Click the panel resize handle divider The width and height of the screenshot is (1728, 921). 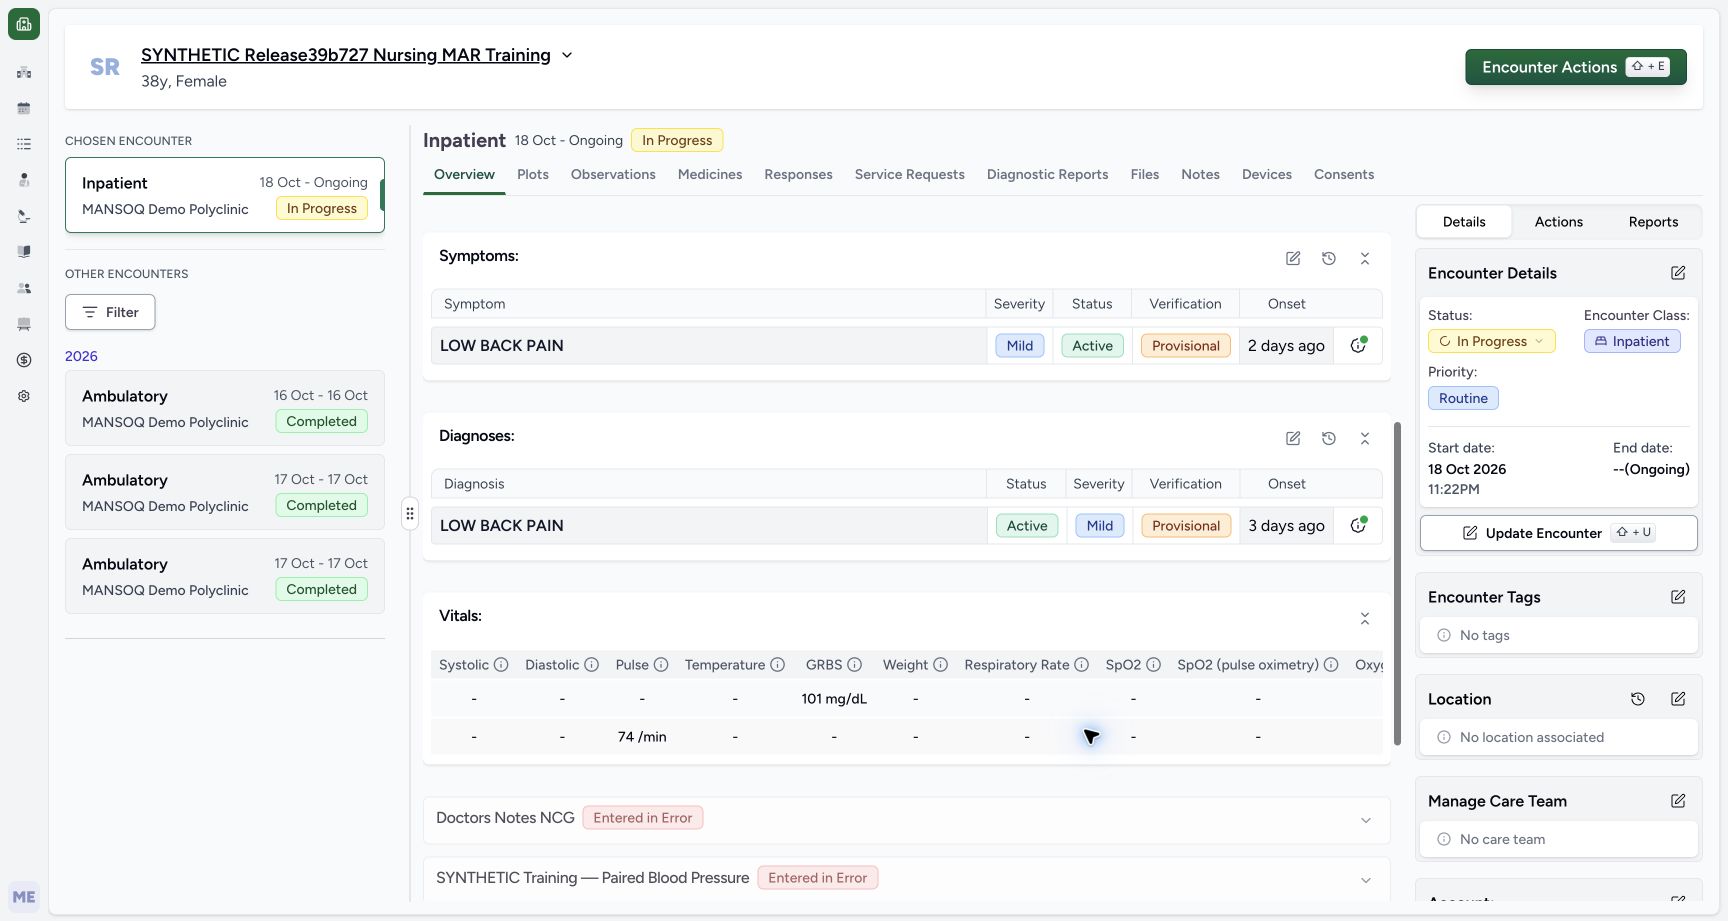click(409, 514)
